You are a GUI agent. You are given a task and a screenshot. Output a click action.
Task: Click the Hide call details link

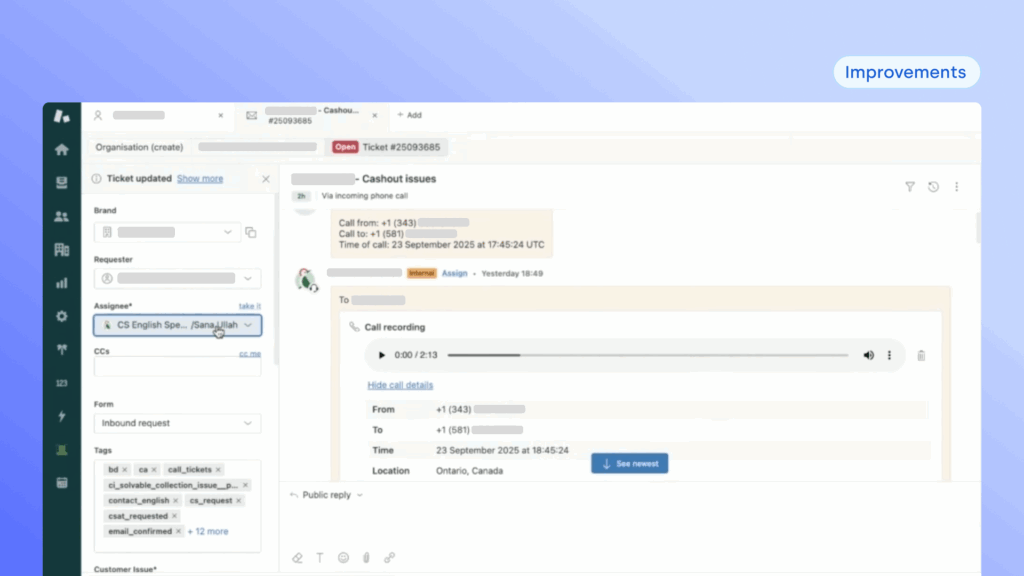[x=400, y=385]
